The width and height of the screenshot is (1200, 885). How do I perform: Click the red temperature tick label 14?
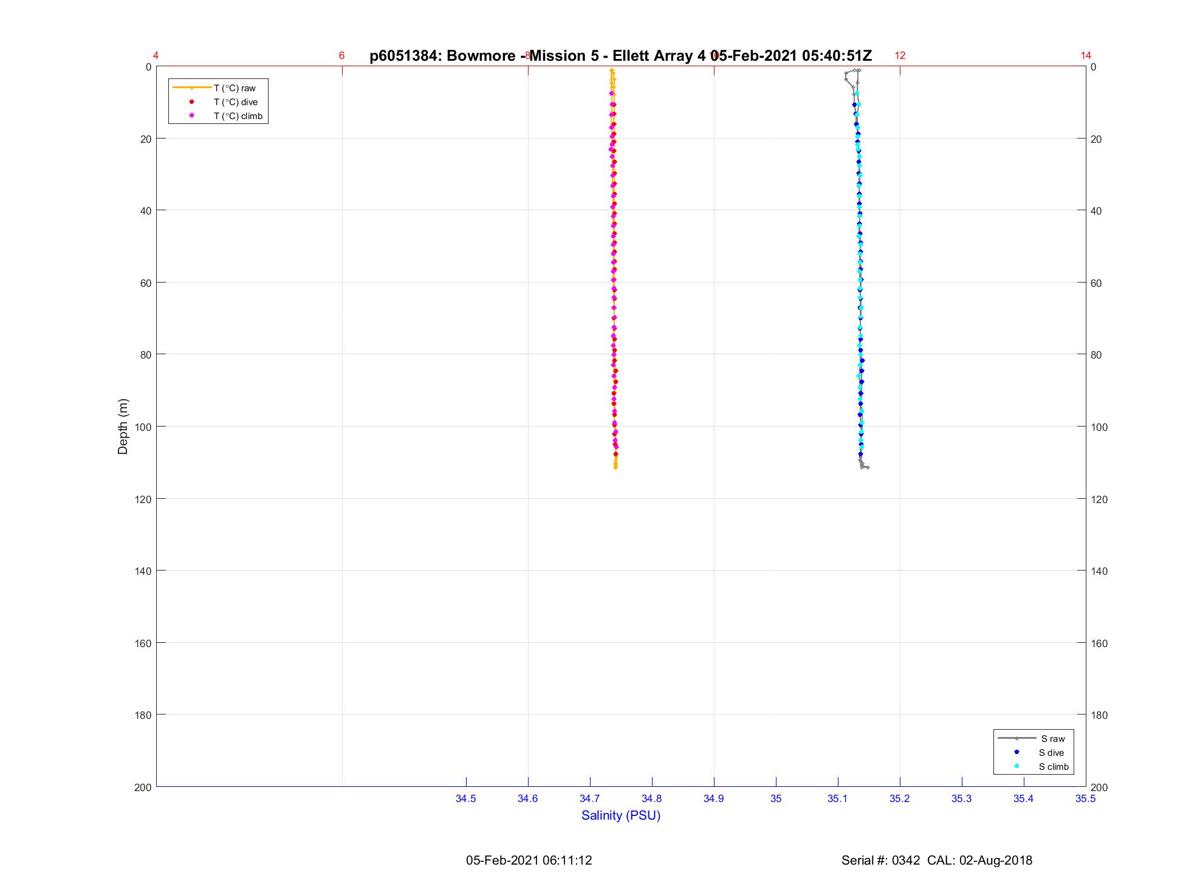pos(1086,56)
